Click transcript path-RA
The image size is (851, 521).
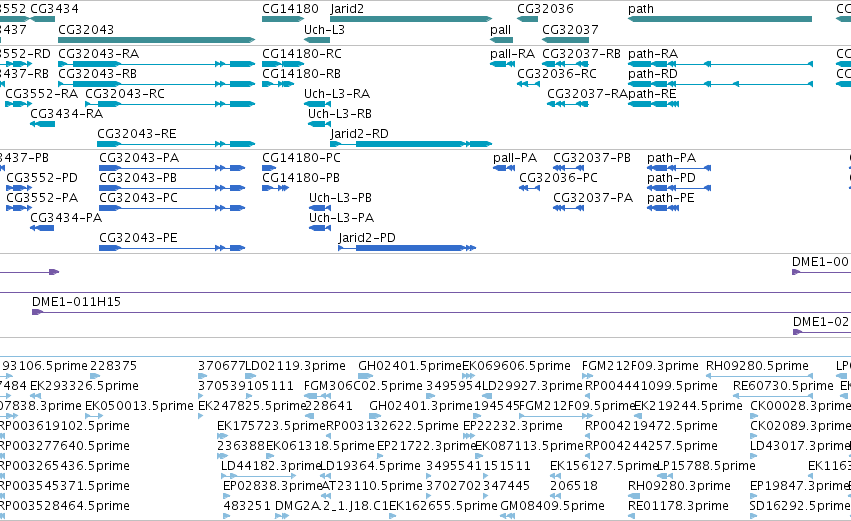(653, 54)
